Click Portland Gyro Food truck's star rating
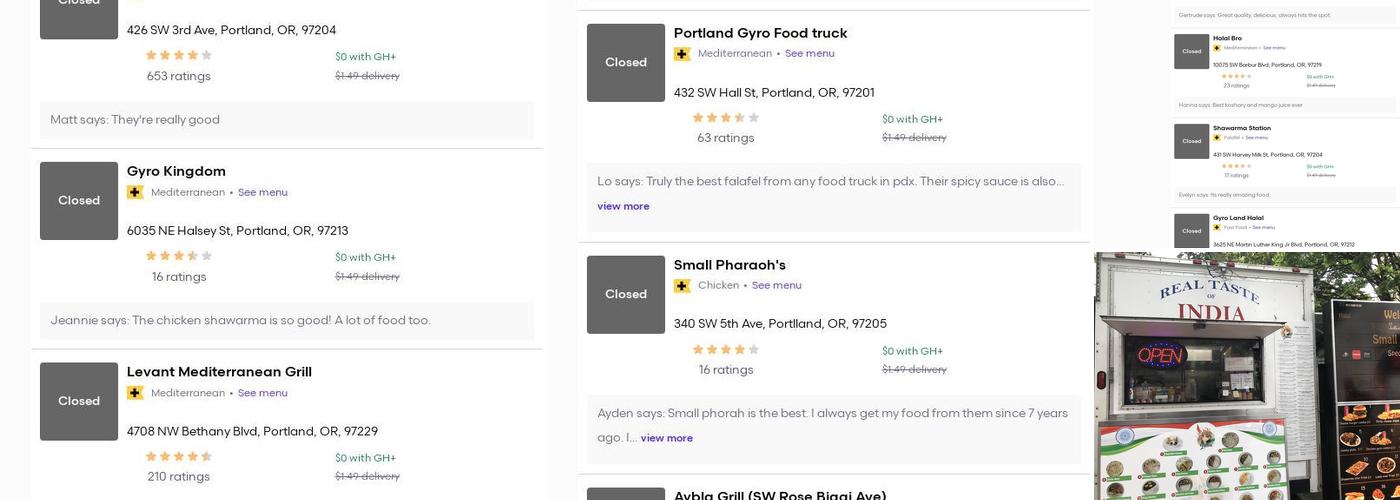The width and height of the screenshot is (1400, 500). click(726, 118)
